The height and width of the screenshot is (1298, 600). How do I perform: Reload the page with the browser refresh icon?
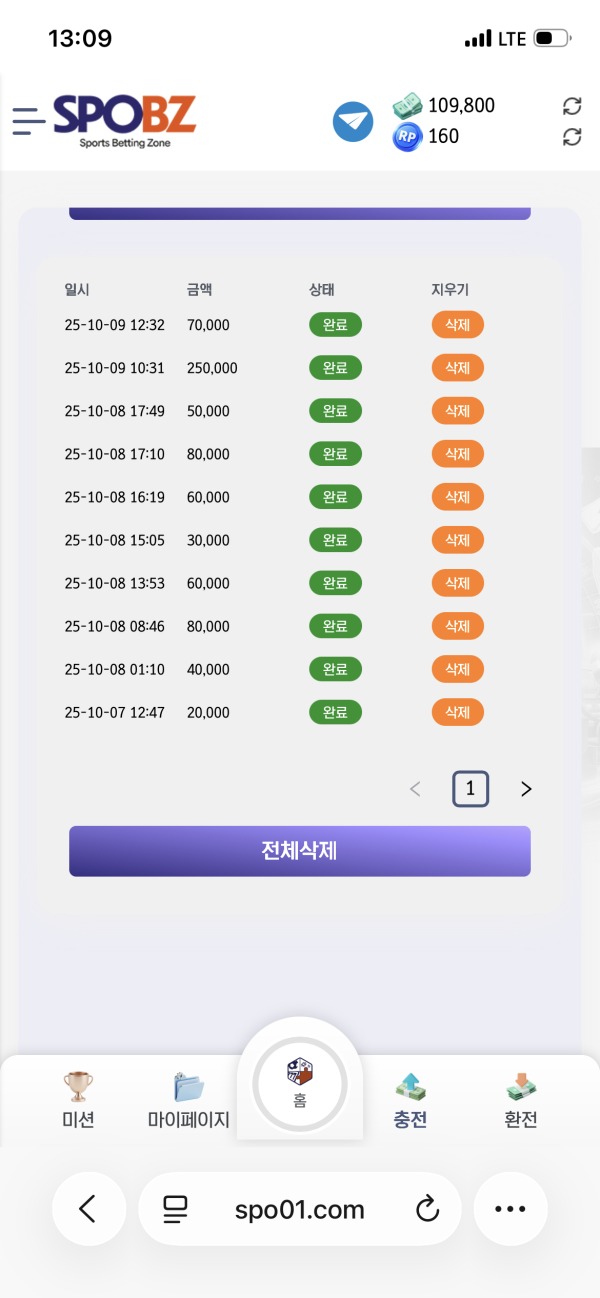[x=427, y=1209]
